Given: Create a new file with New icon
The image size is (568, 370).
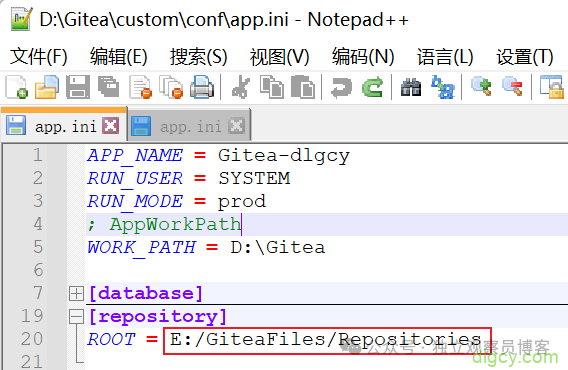Looking at the screenshot, I should coord(16,87).
